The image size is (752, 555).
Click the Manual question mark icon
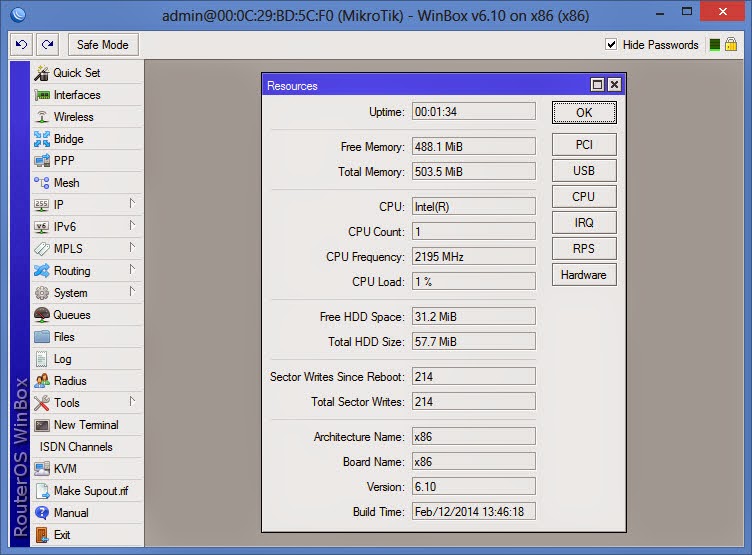coord(42,513)
